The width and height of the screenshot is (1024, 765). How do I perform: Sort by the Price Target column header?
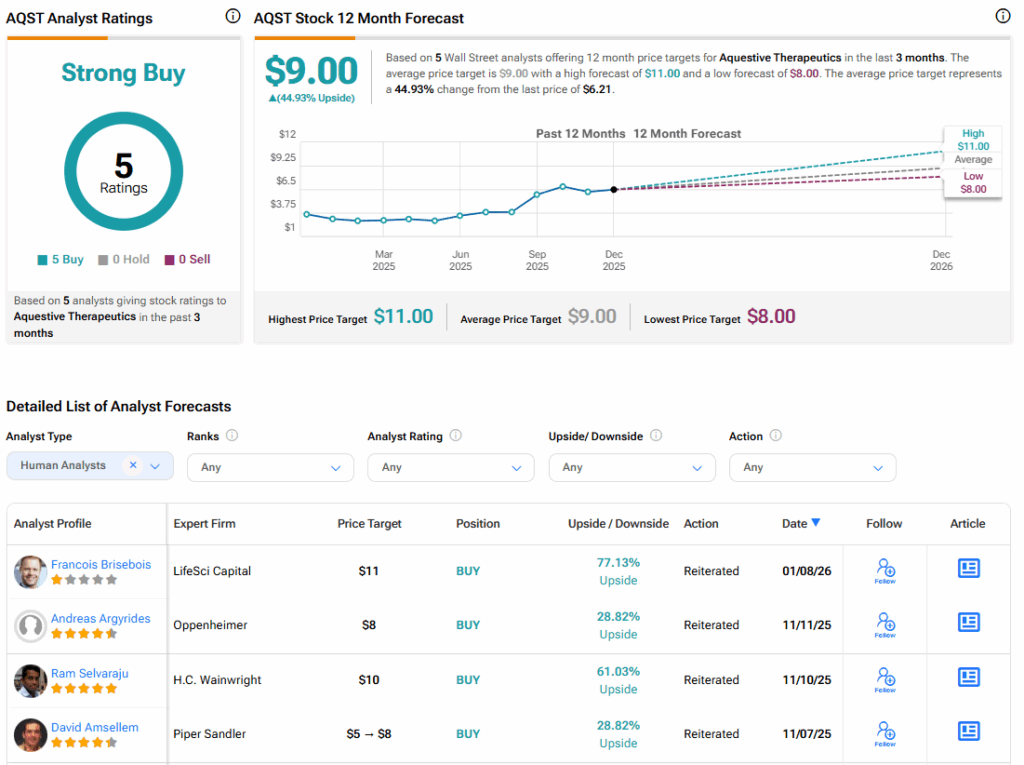[x=369, y=523]
